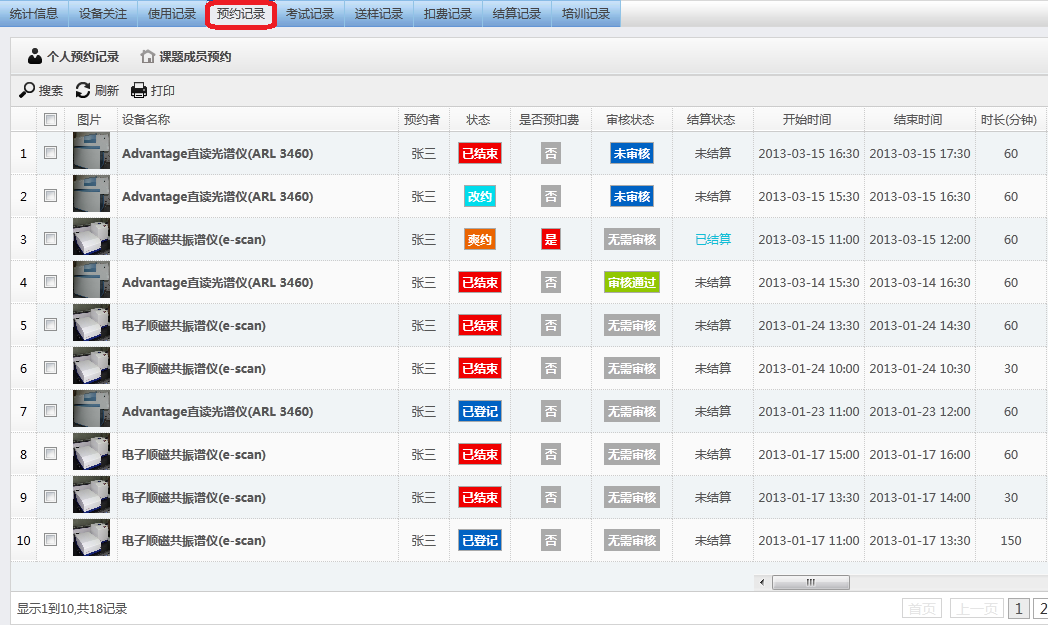
Task: Toggle the select-all checkbox in table header
Action: click(50, 120)
